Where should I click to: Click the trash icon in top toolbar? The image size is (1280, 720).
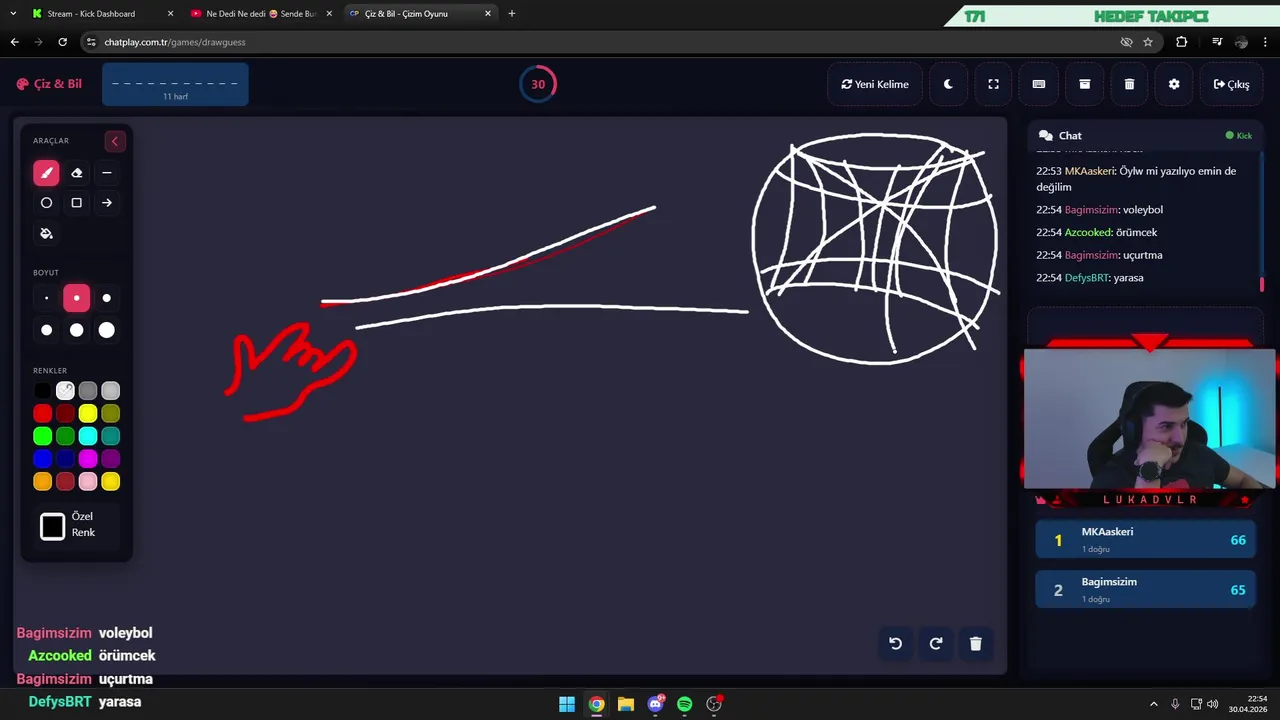tap(1129, 84)
